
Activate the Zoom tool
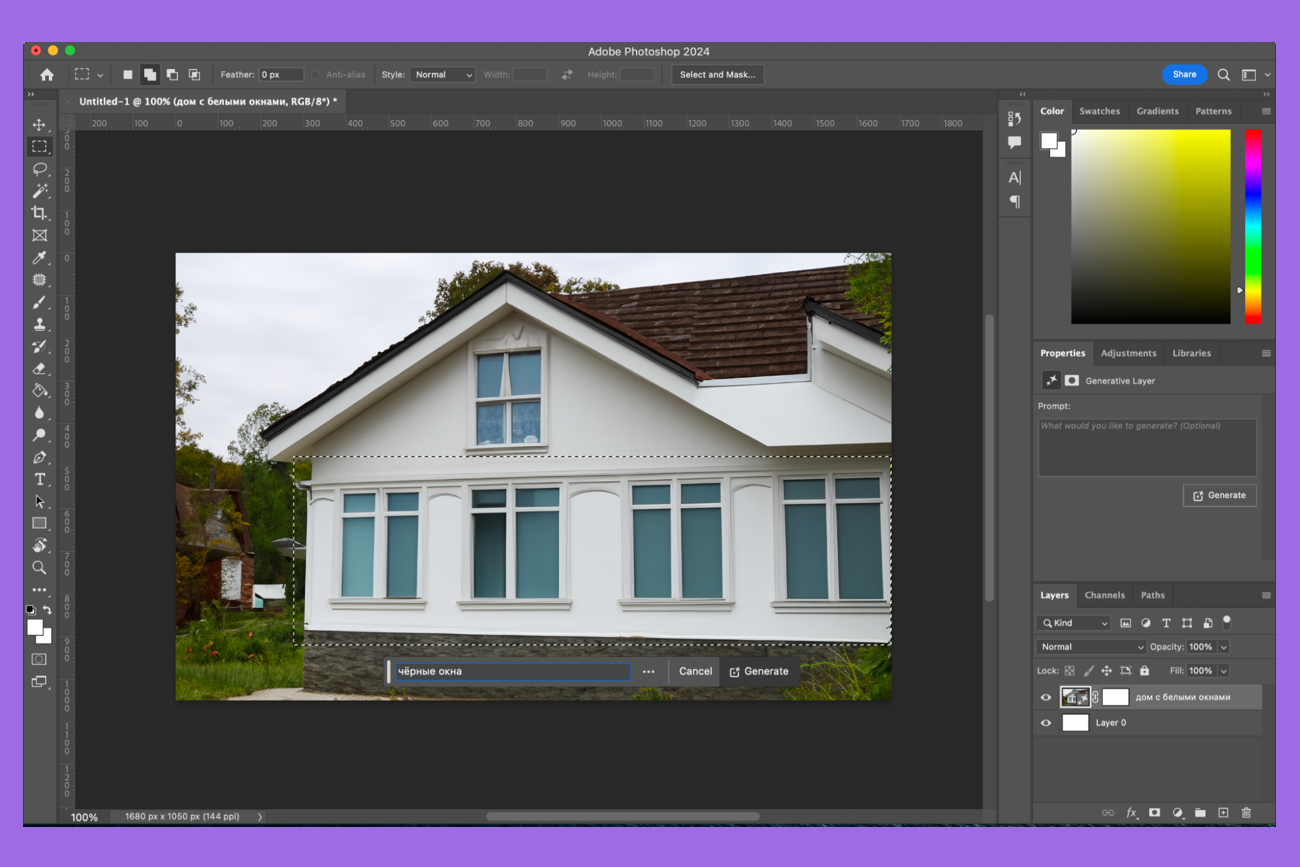[40, 567]
